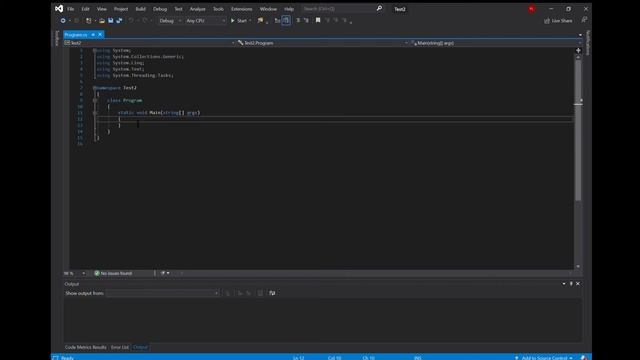The image size is (640, 360).
Task: Select the Program.cs document tab
Action: click(x=76, y=35)
